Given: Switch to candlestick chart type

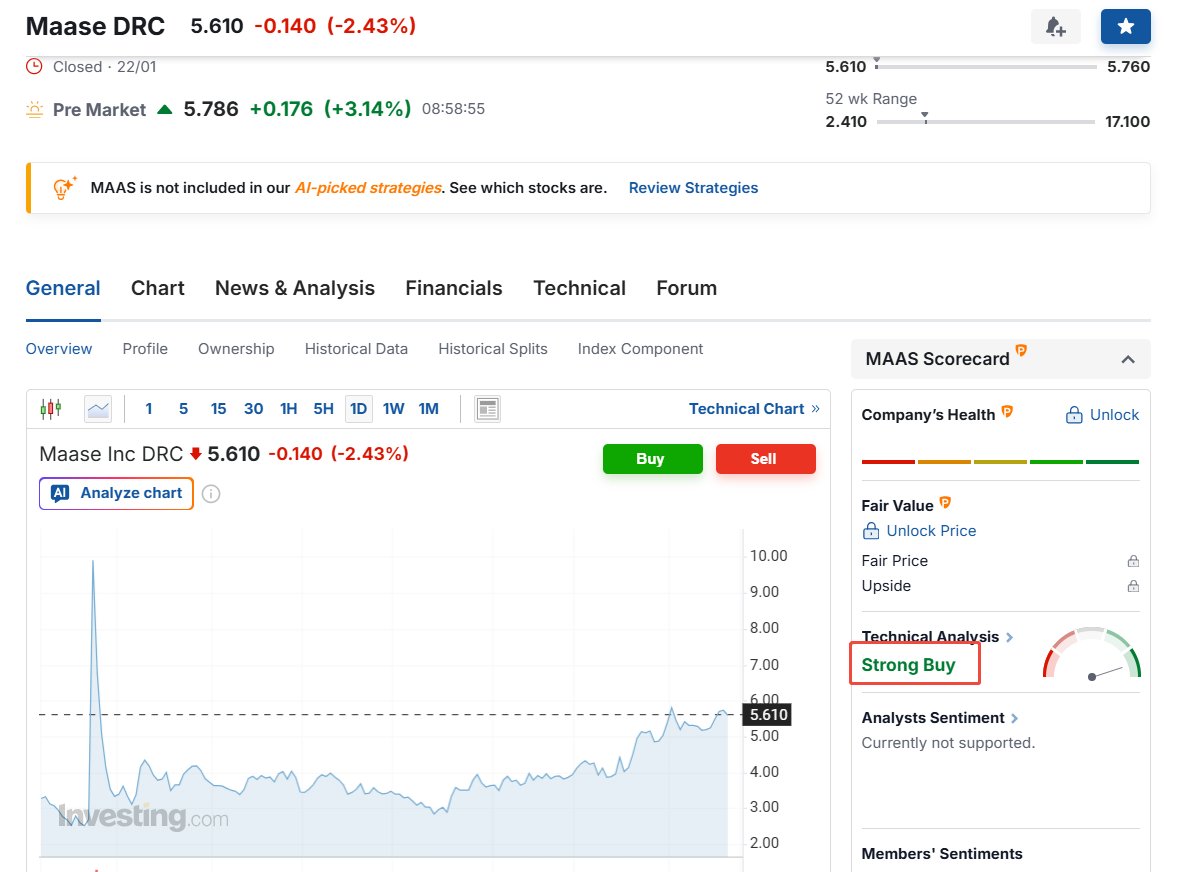Looking at the screenshot, I should click(x=50, y=409).
